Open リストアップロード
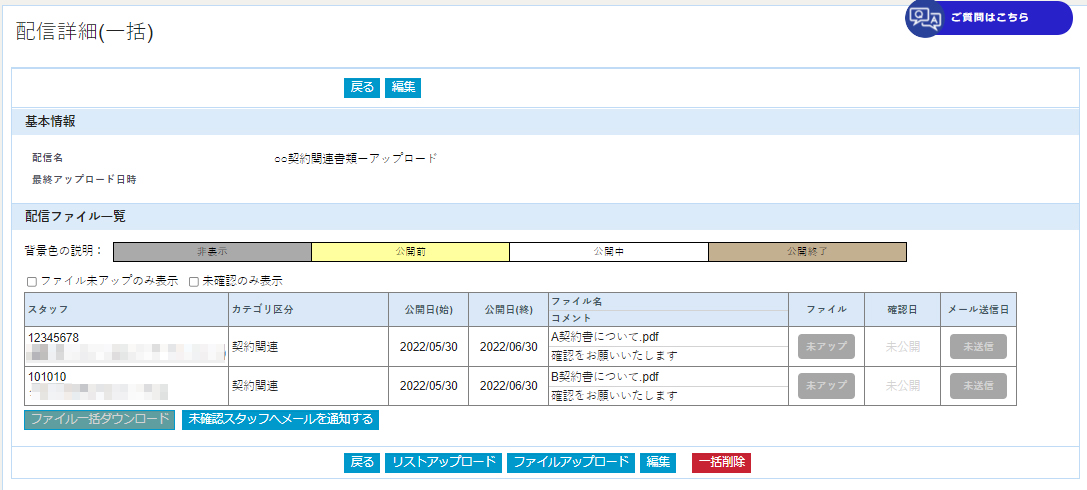 (444, 462)
